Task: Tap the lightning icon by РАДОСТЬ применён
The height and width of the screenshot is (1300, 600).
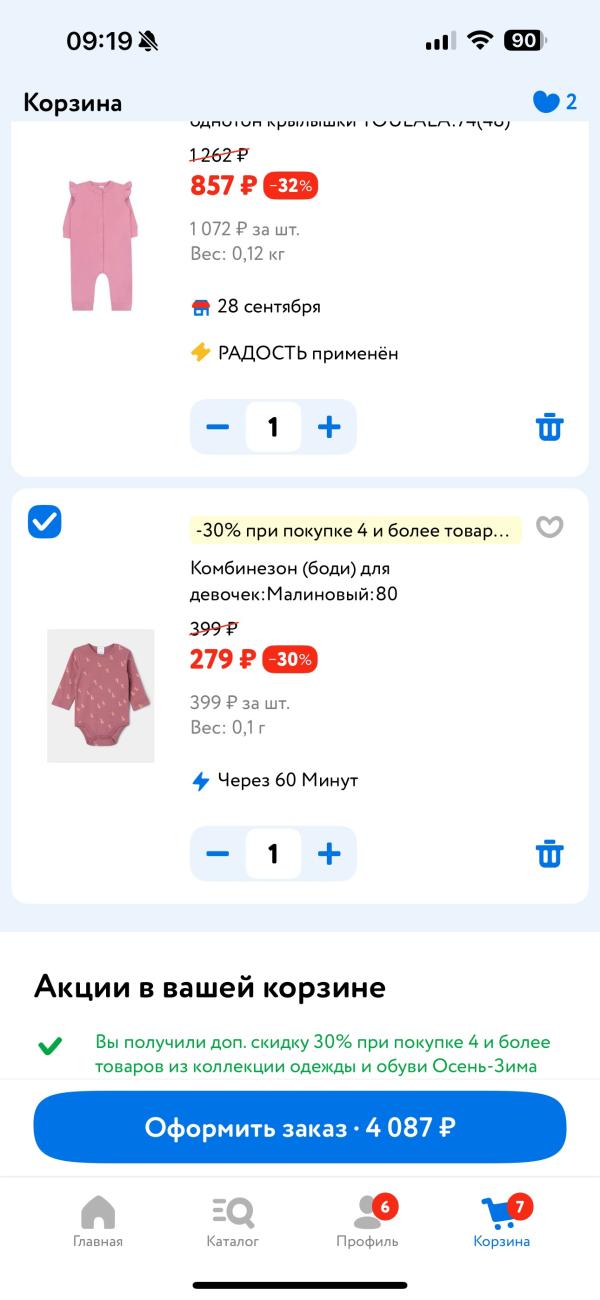Action: [x=201, y=353]
